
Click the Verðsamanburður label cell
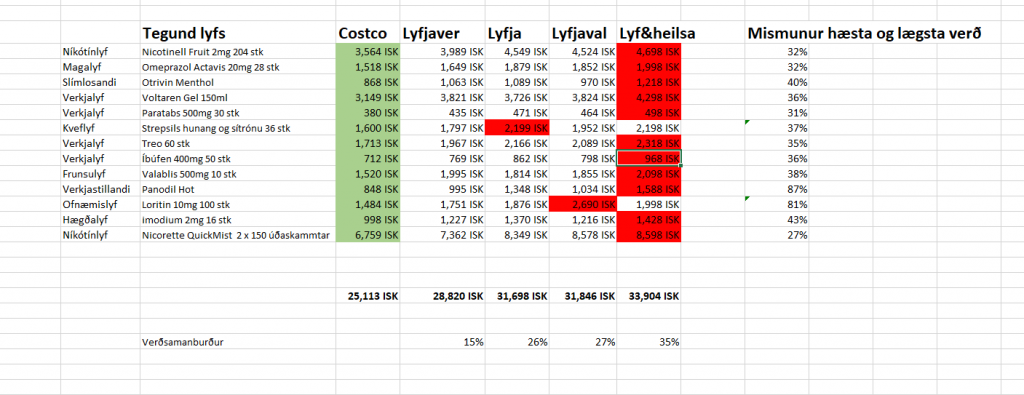click(x=238, y=341)
